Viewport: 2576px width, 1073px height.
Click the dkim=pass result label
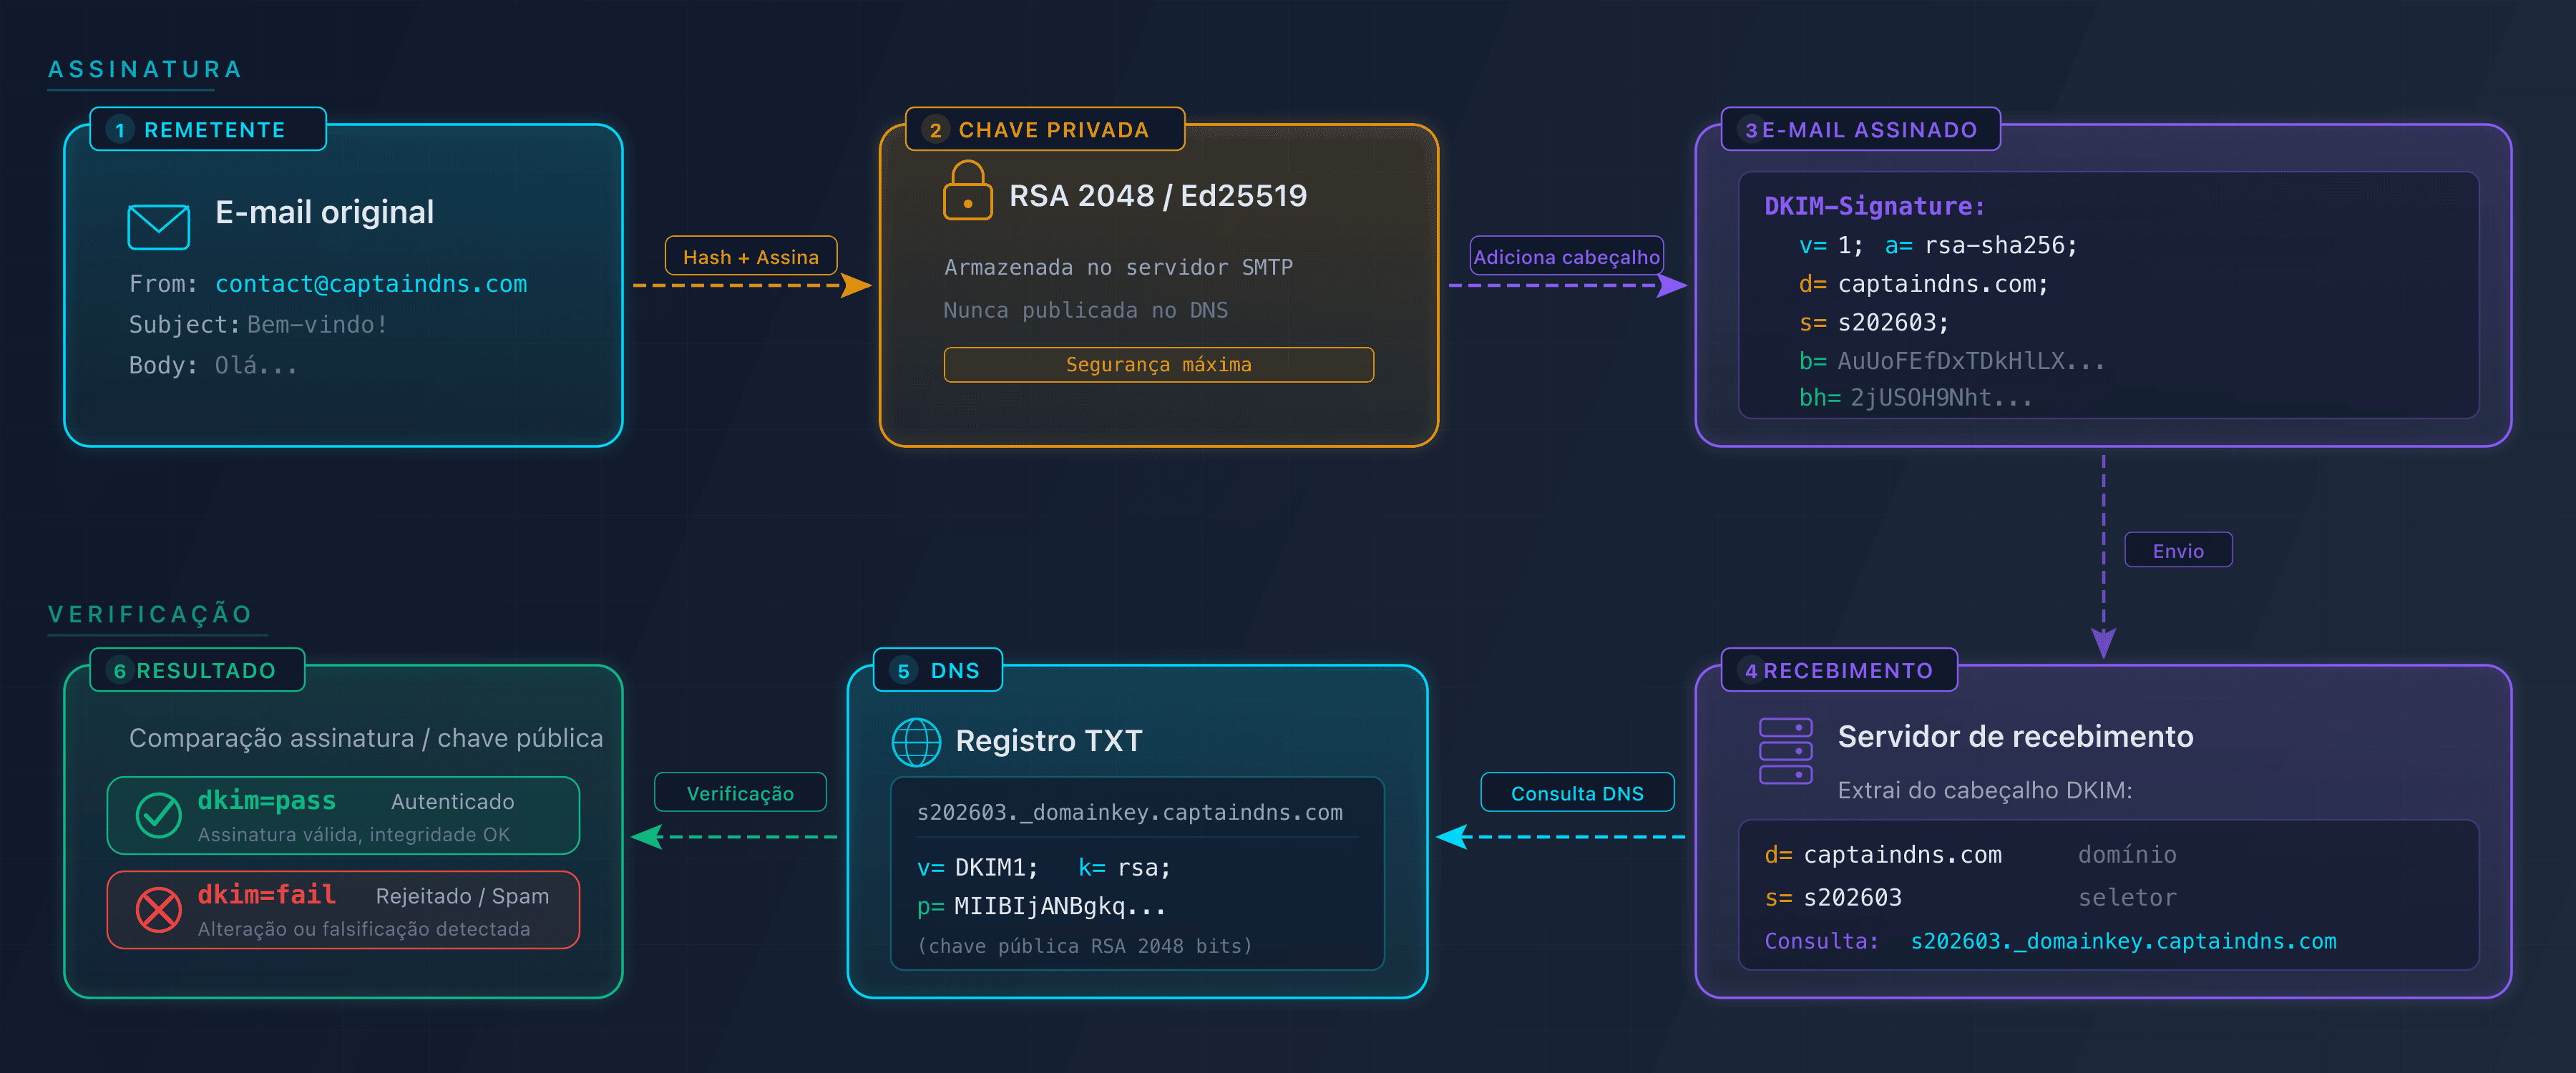pos(266,801)
